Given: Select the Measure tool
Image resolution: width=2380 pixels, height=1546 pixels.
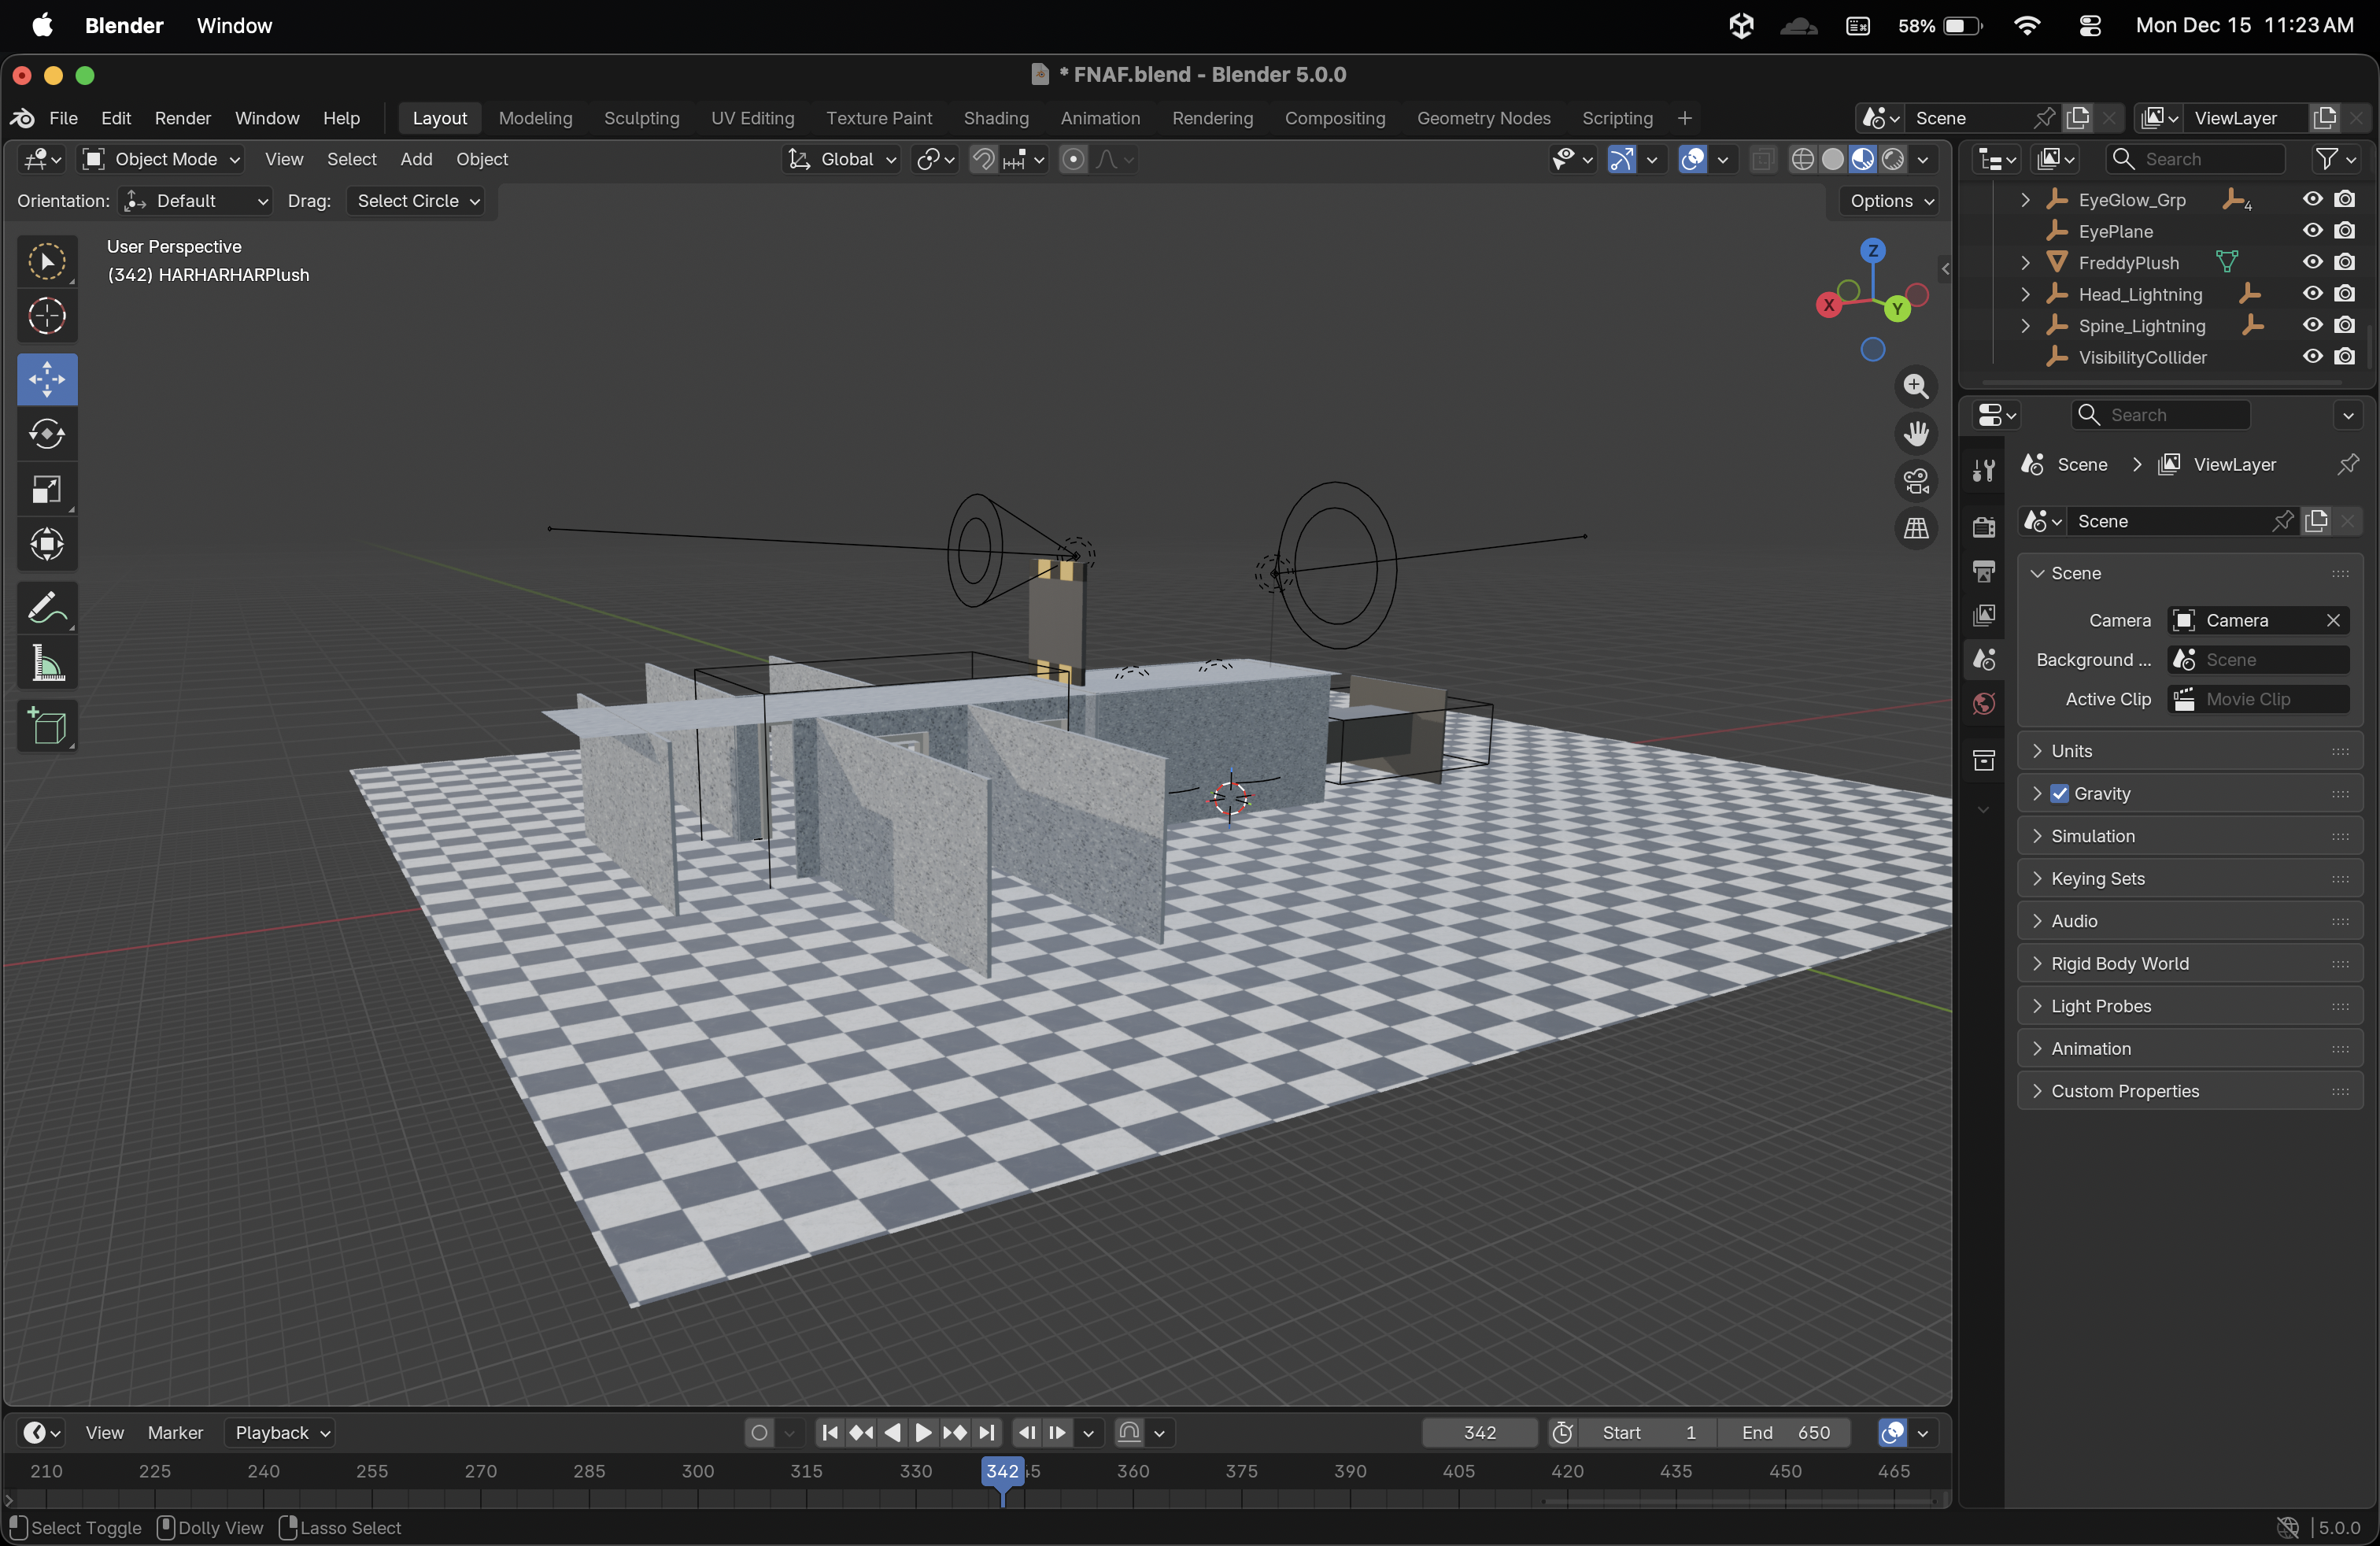Looking at the screenshot, I should 46,663.
